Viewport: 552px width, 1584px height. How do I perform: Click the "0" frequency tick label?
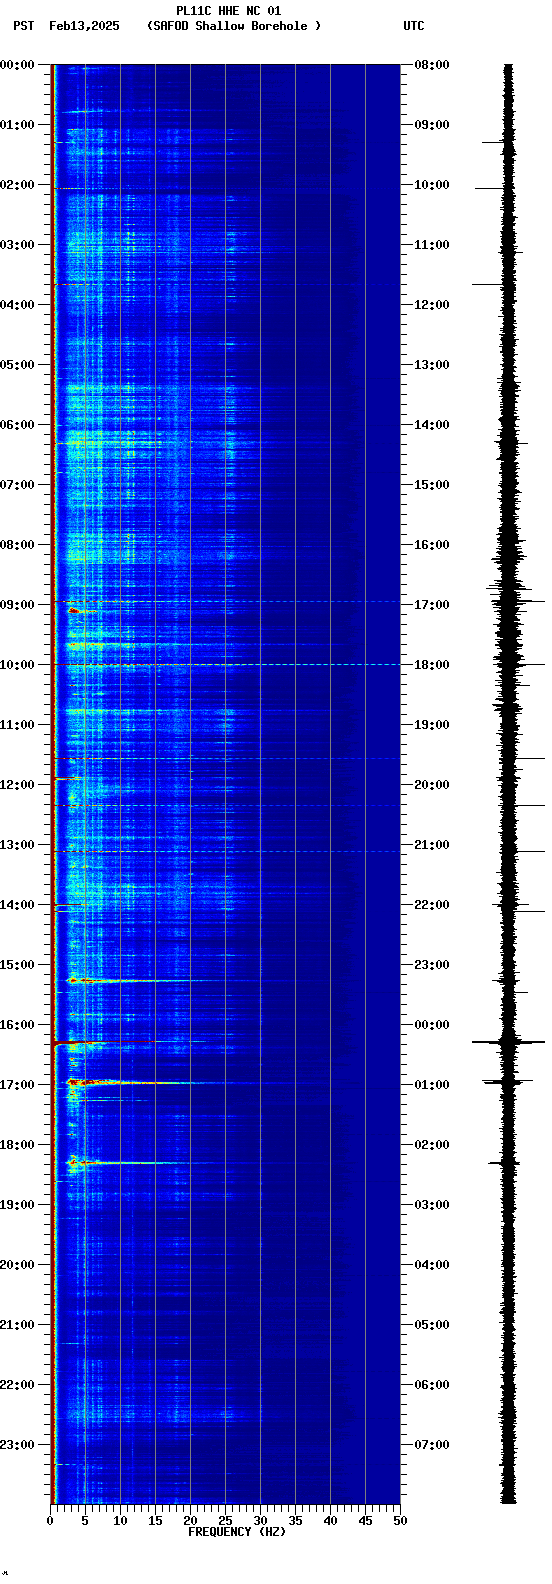click(x=50, y=1521)
